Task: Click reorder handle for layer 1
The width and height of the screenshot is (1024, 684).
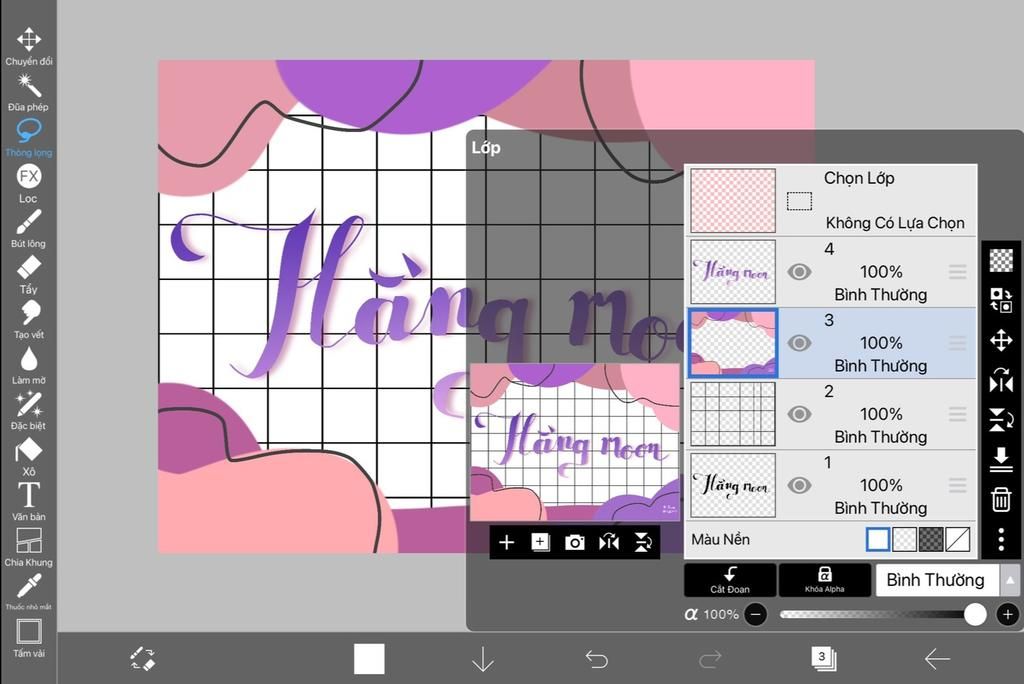Action: [957, 485]
